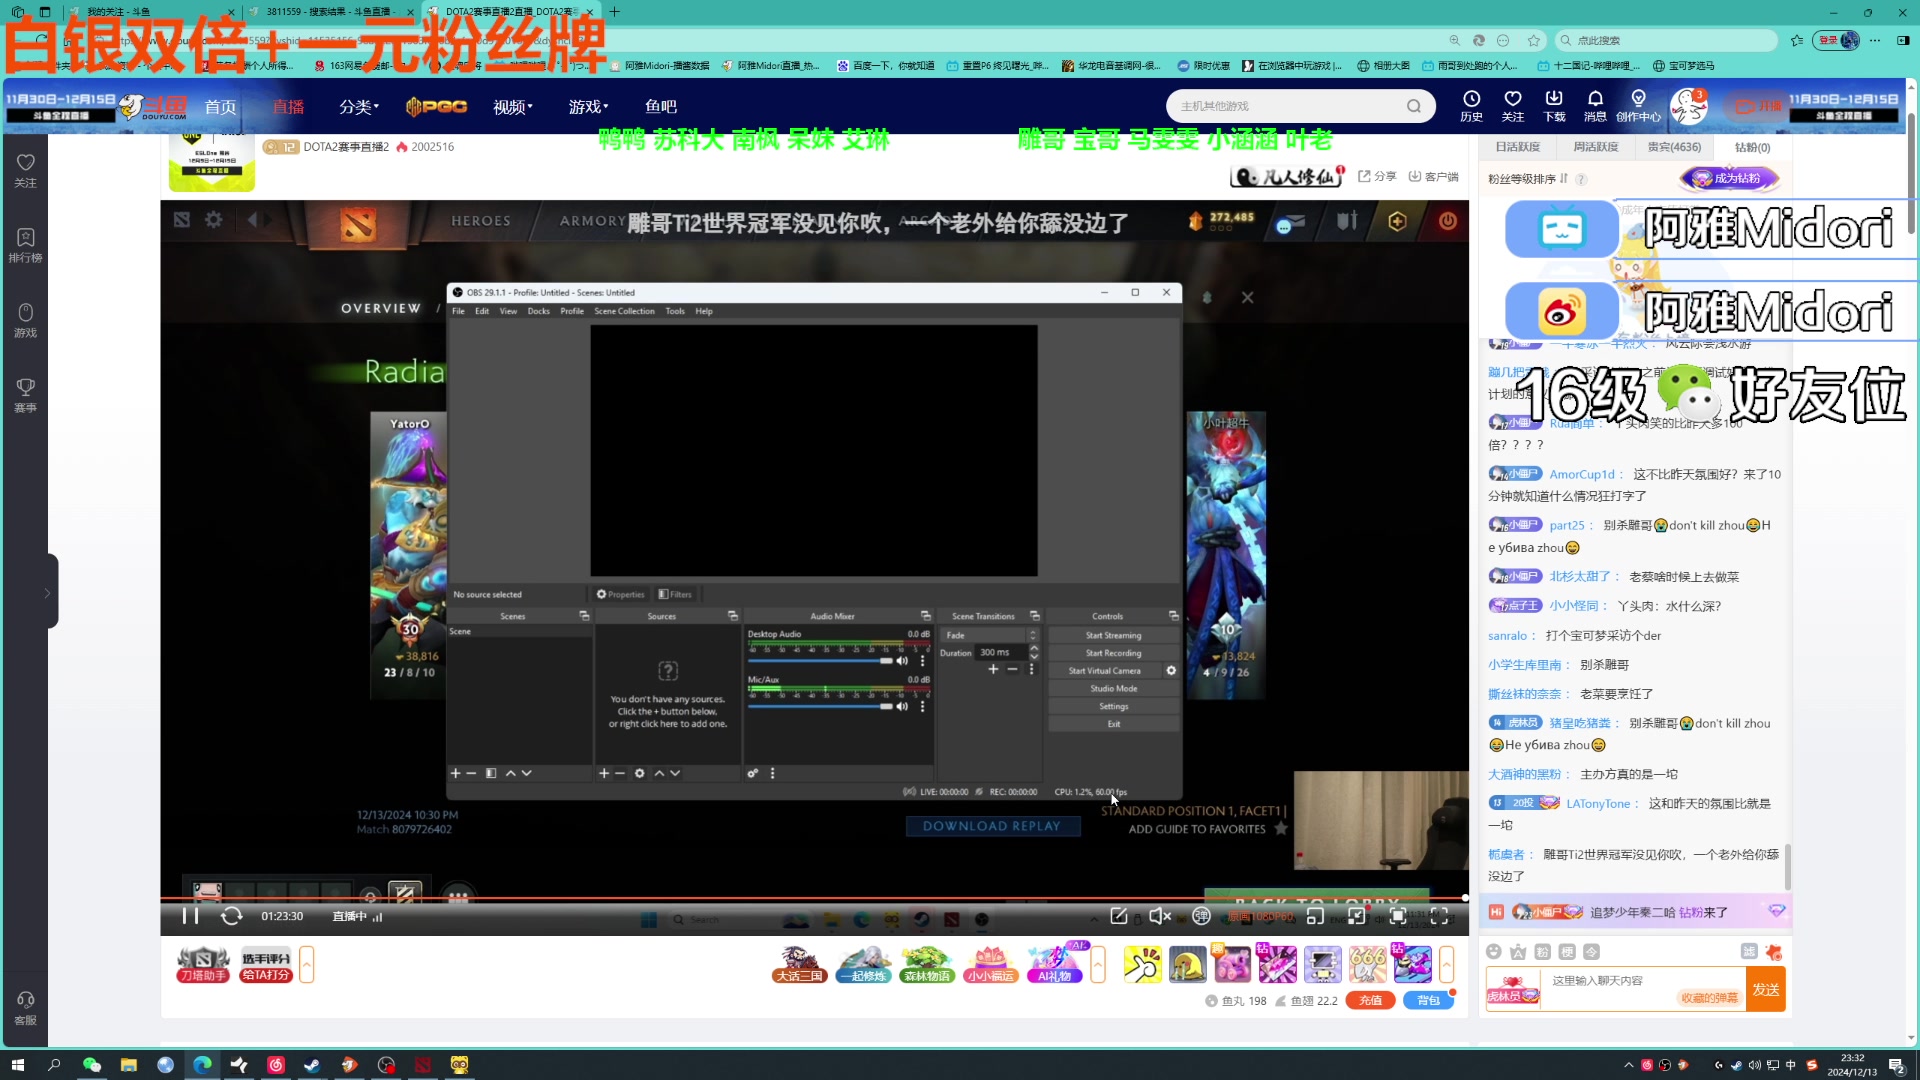Open user avatar profile menu
Screen dimensions: 1920x1080
[x=1689, y=106]
